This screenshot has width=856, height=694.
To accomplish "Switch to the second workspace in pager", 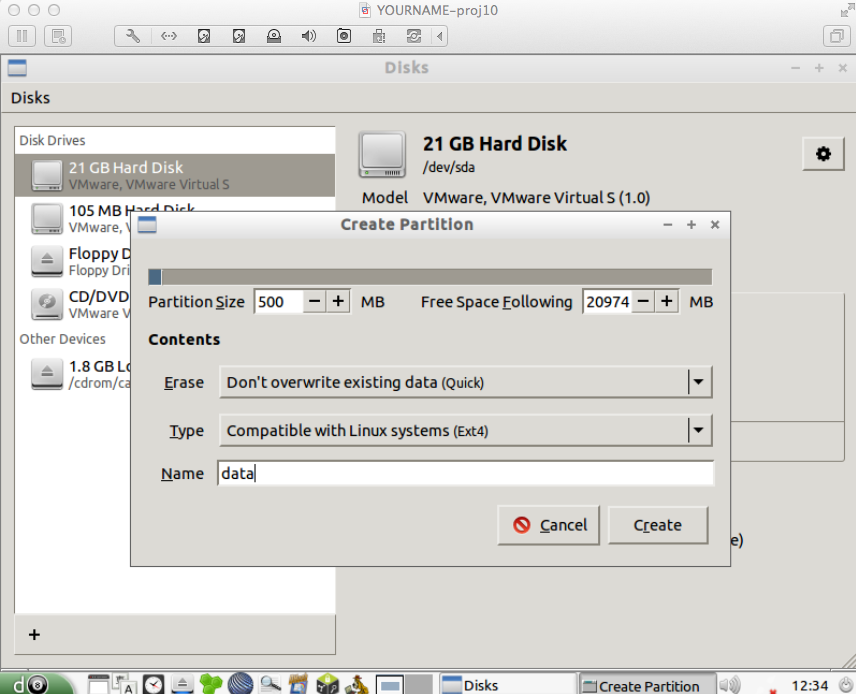I will click(x=419, y=685).
